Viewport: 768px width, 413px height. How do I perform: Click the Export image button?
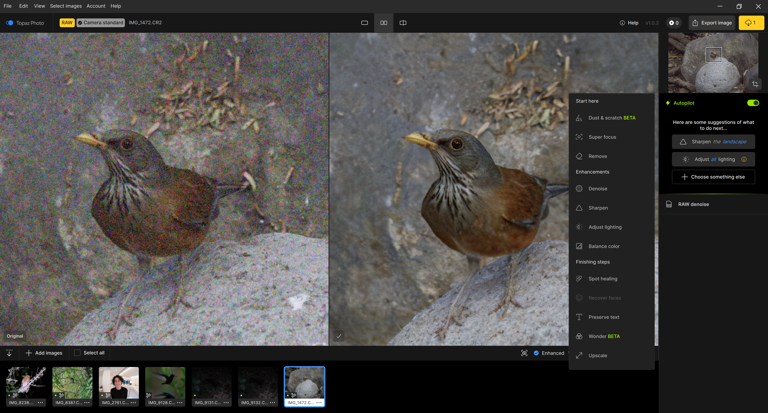tap(712, 22)
